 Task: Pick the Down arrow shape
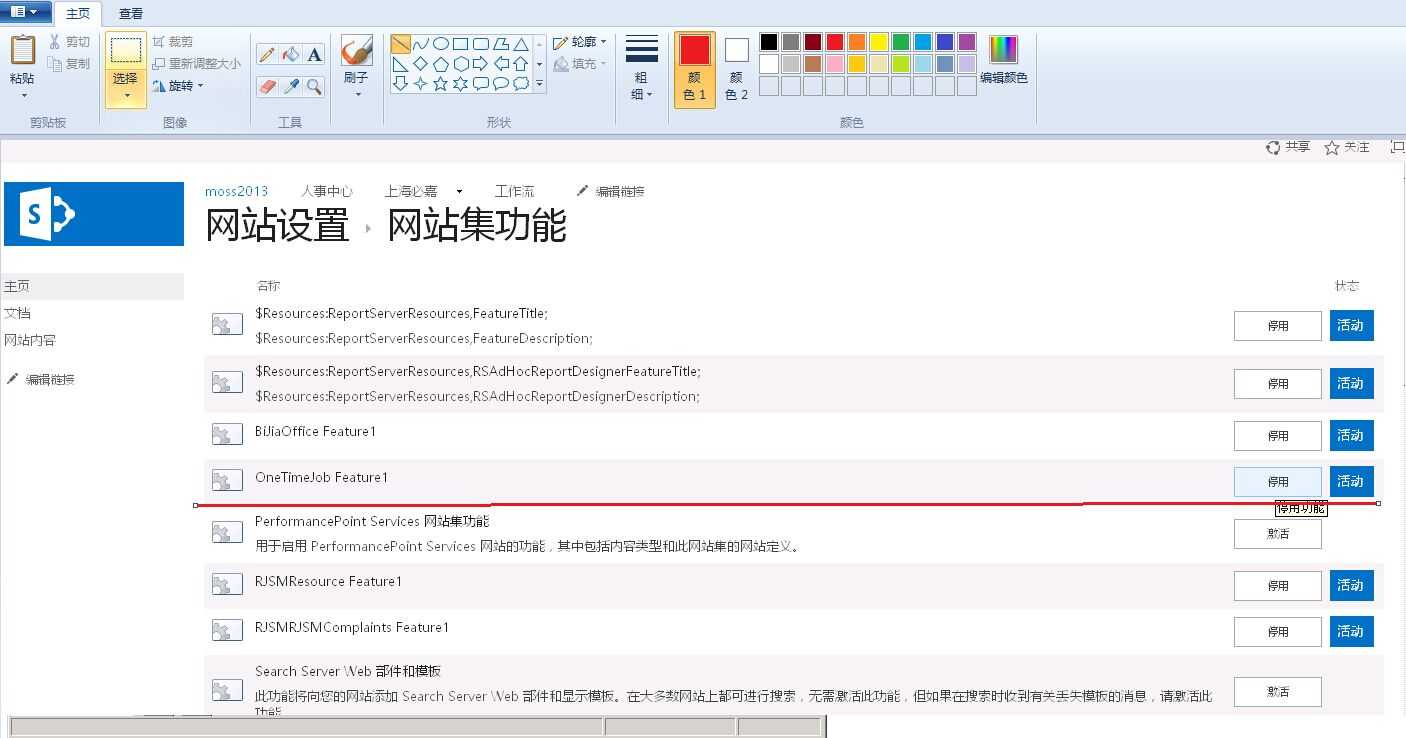click(400, 84)
